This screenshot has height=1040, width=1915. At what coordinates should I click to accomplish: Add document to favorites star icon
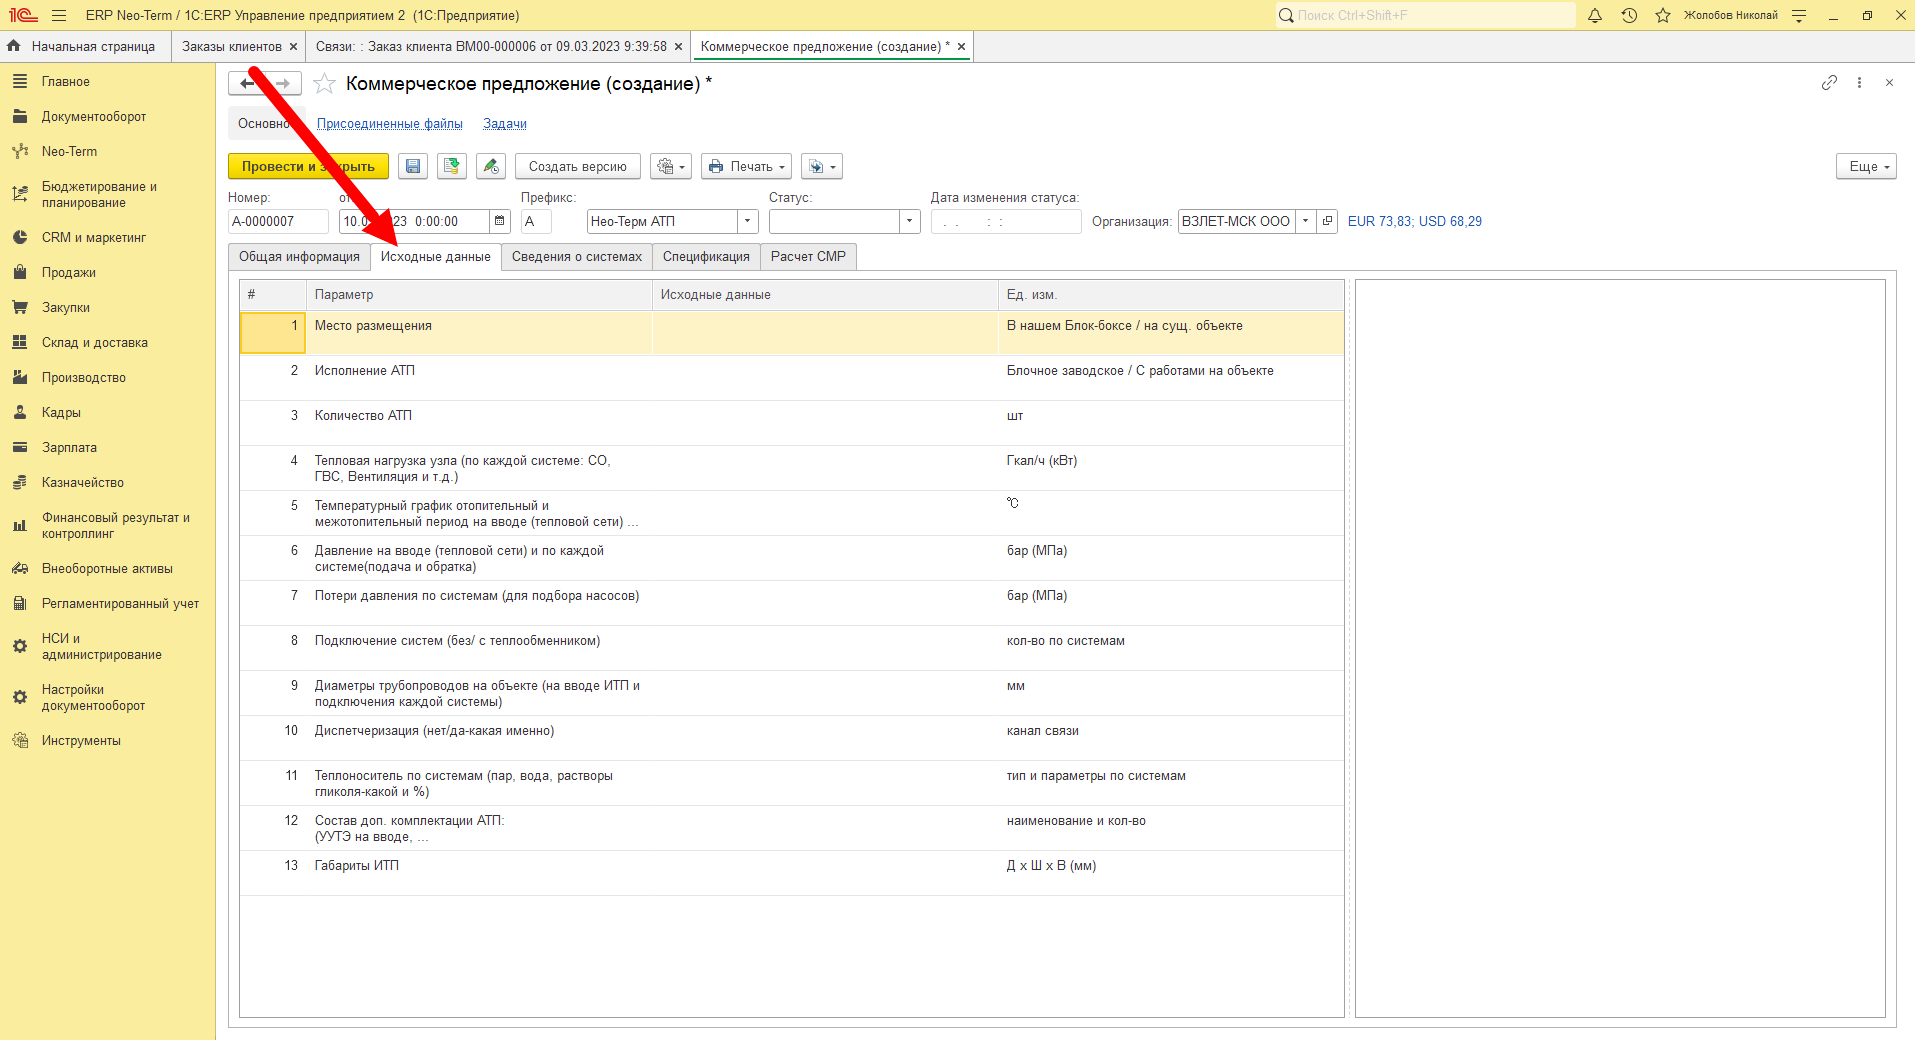pyautogui.click(x=324, y=84)
